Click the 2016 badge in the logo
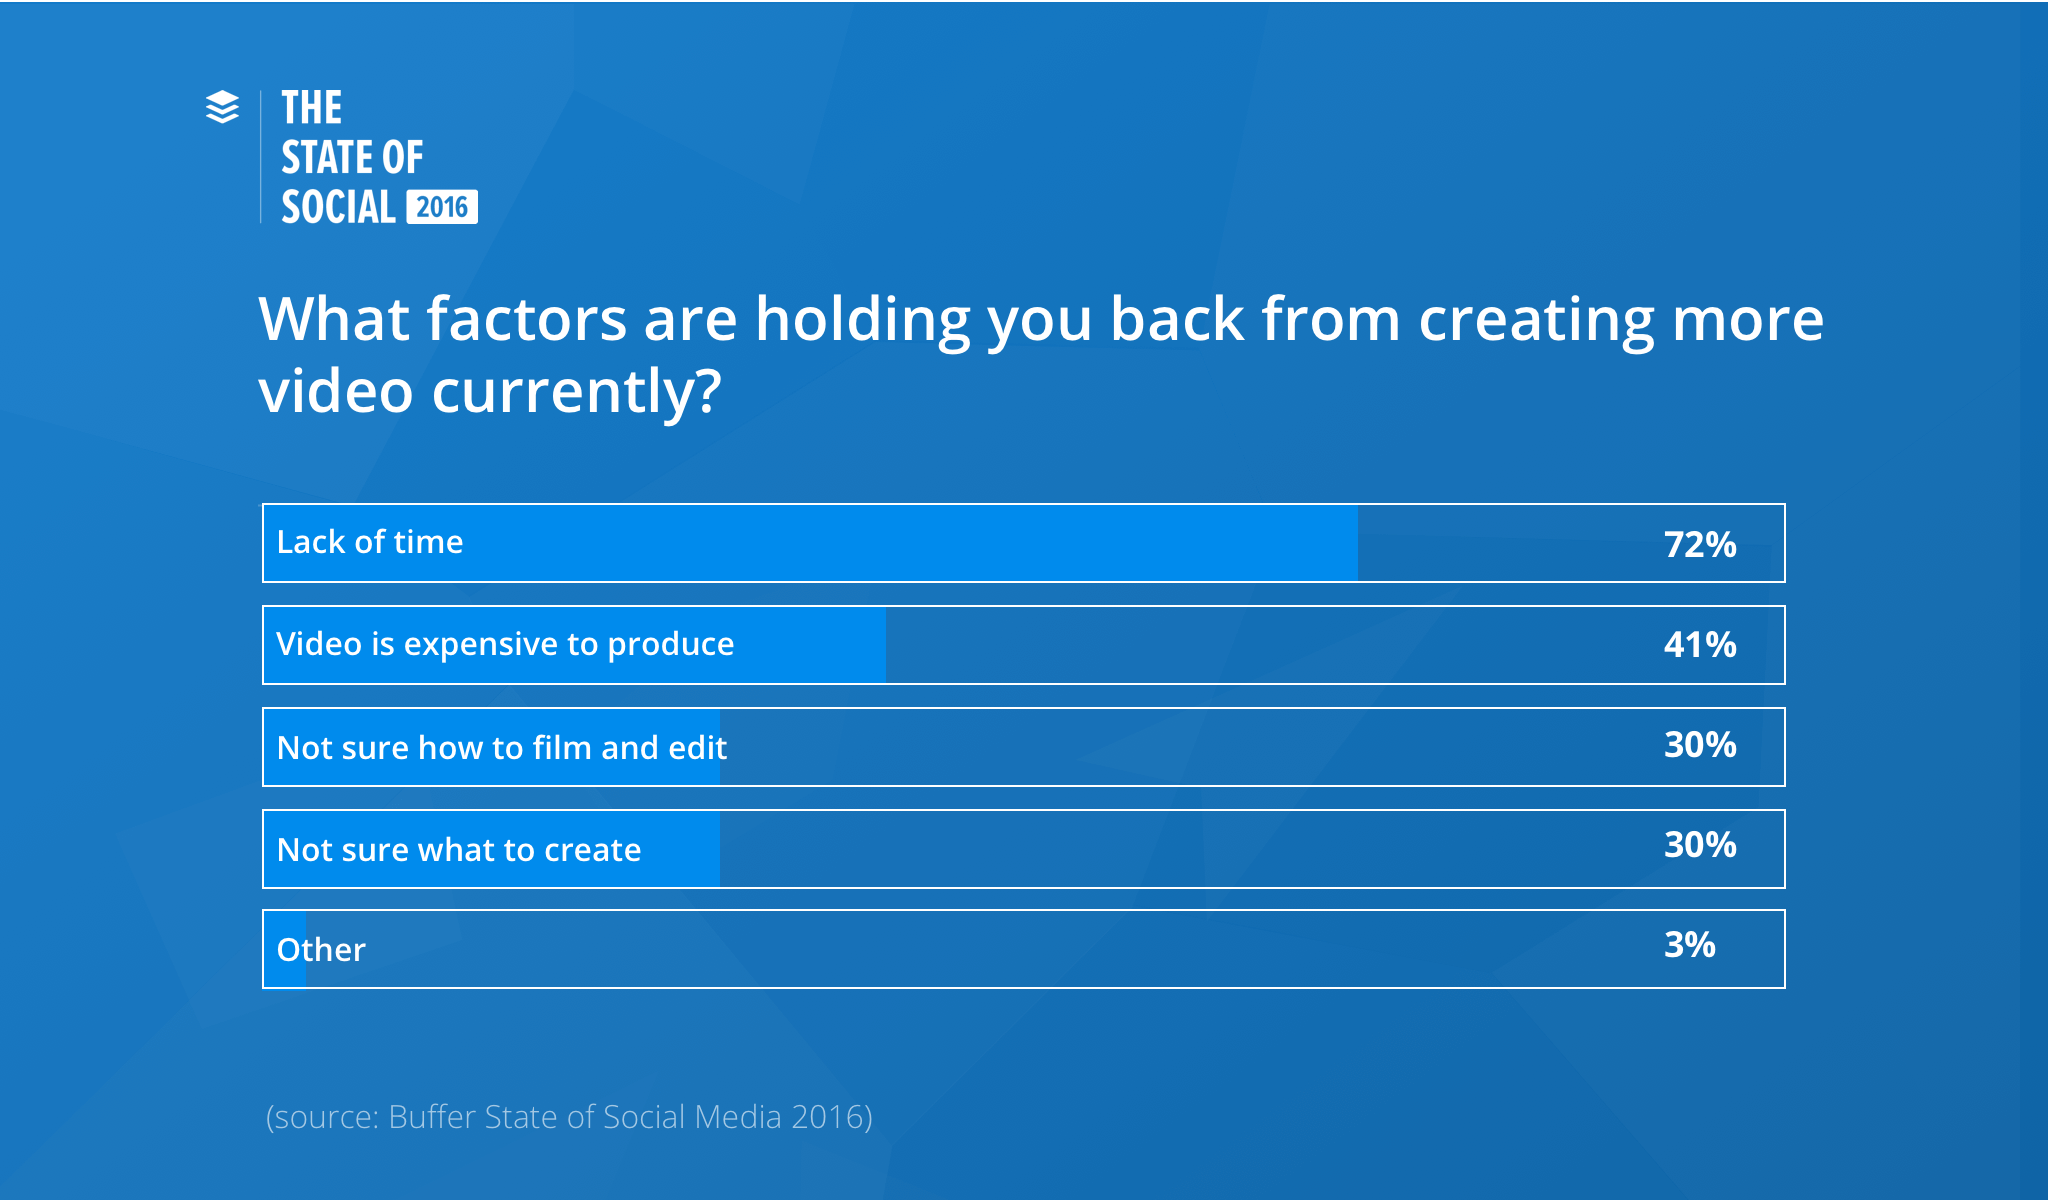 point(442,207)
